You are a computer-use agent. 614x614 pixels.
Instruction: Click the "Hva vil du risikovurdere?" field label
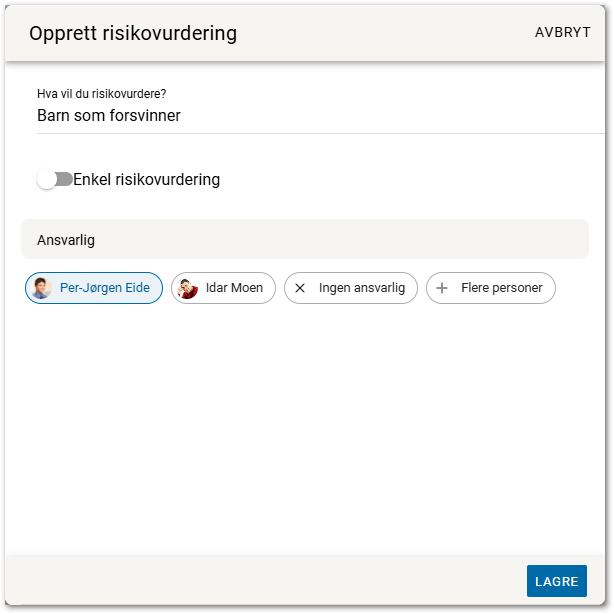point(101,94)
